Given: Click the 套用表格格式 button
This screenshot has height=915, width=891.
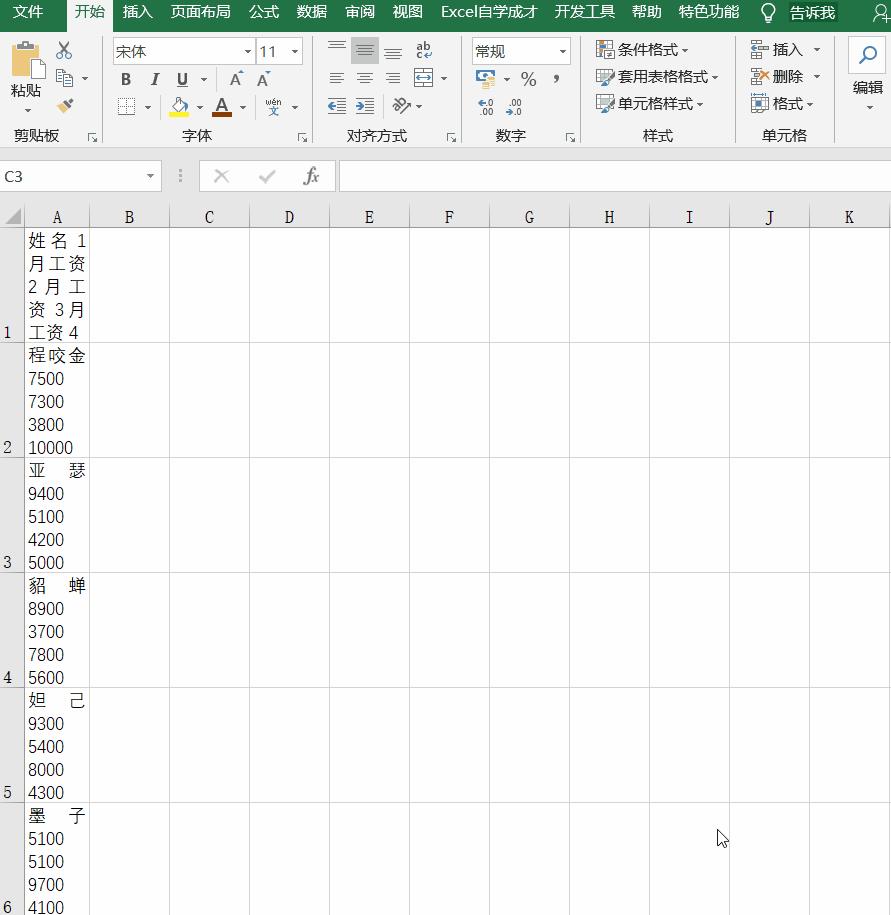Looking at the screenshot, I should 660,77.
